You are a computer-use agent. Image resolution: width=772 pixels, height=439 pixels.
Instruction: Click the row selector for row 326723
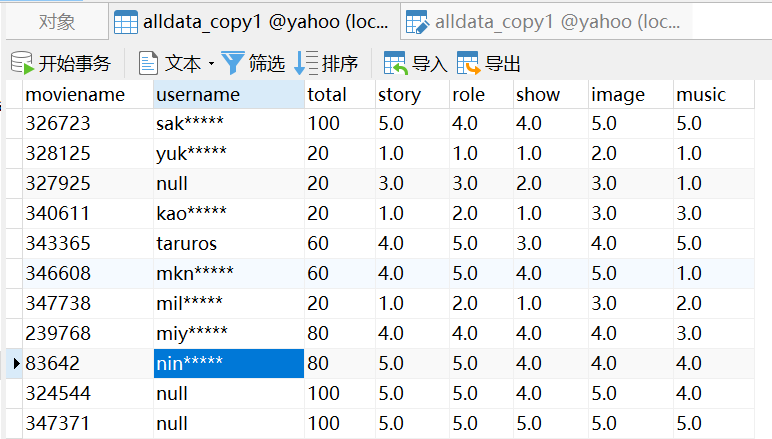click(x=14, y=124)
